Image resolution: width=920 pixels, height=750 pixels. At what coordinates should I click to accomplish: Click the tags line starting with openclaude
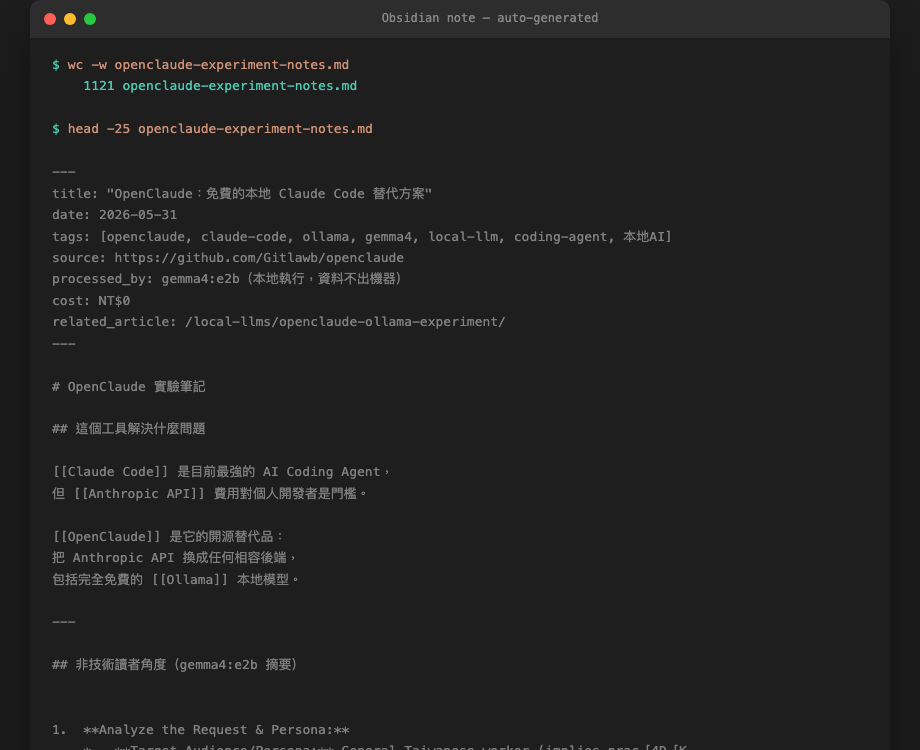pyautogui.click(x=361, y=237)
